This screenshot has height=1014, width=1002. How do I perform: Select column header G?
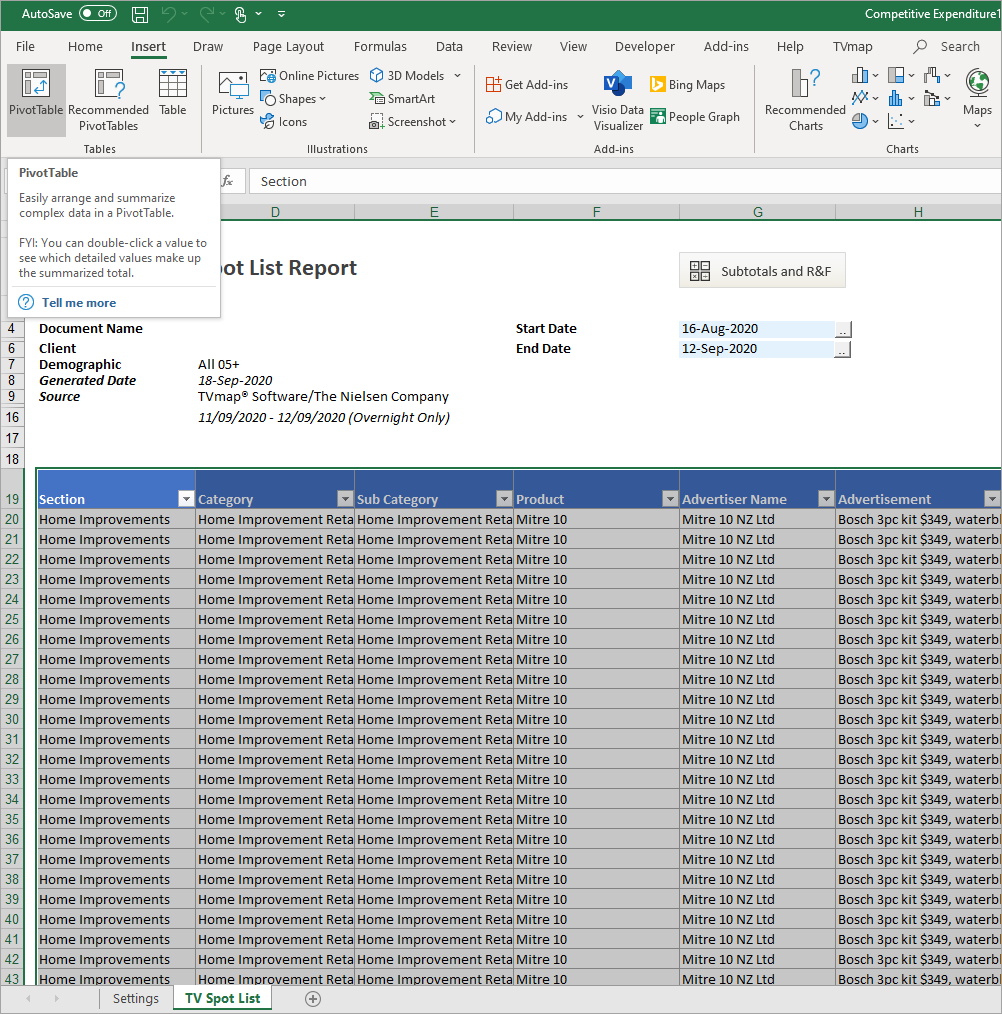pyautogui.click(x=757, y=212)
